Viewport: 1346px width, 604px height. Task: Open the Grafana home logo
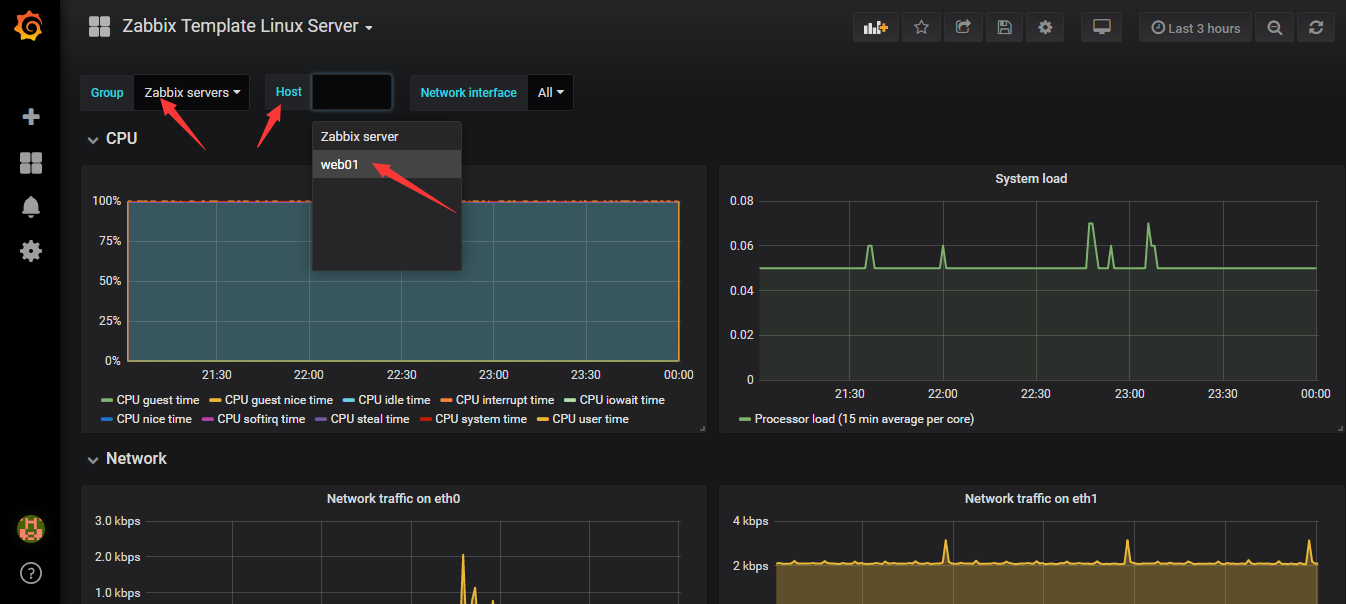pos(30,26)
